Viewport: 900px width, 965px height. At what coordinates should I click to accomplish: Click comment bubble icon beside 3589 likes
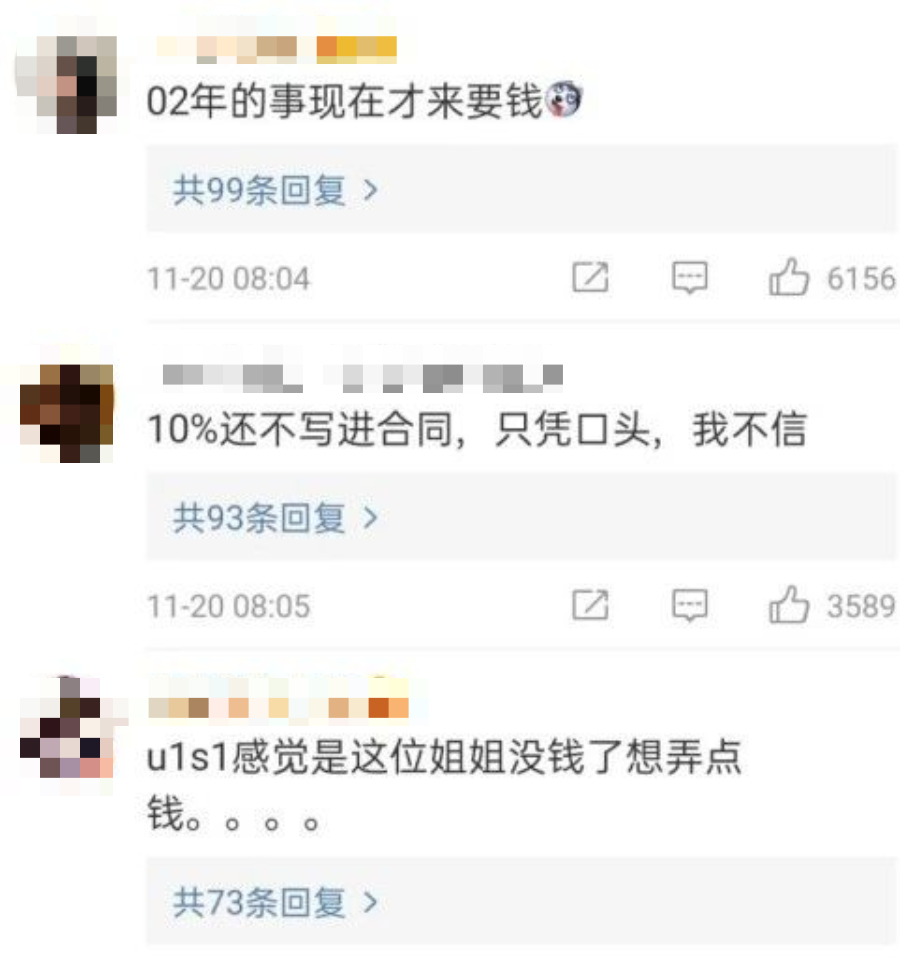click(689, 605)
